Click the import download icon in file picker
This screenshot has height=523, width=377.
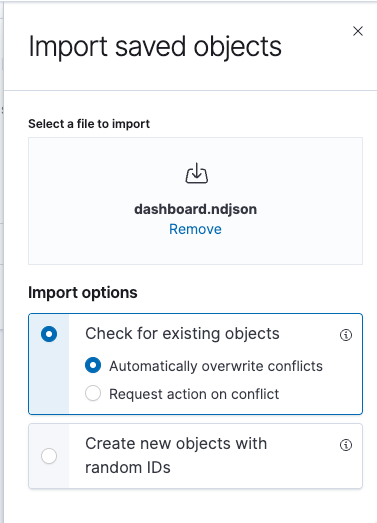197,173
